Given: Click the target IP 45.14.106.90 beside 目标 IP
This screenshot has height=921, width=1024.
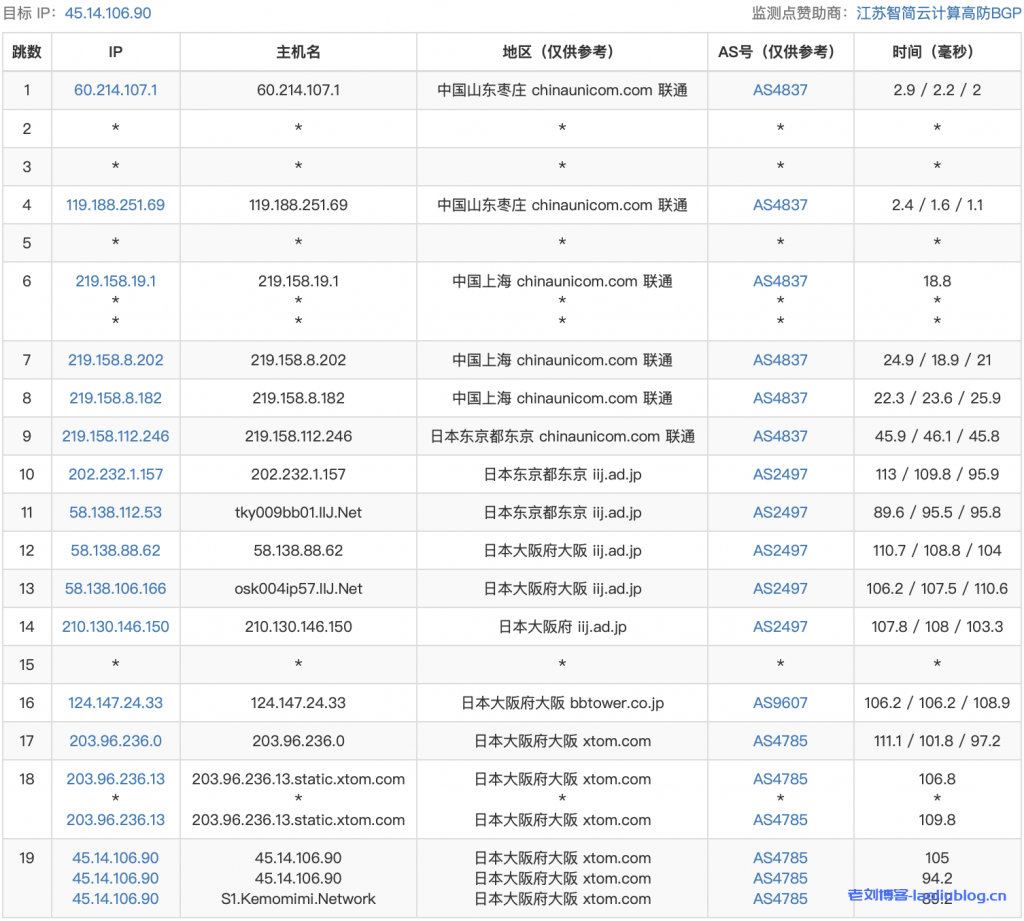Looking at the screenshot, I should tap(108, 13).
